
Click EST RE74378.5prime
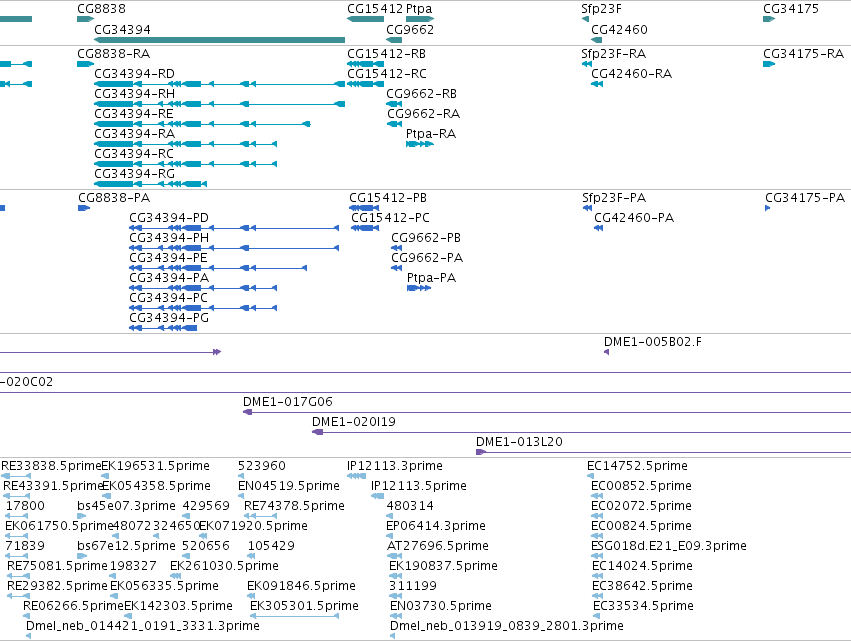point(294,506)
